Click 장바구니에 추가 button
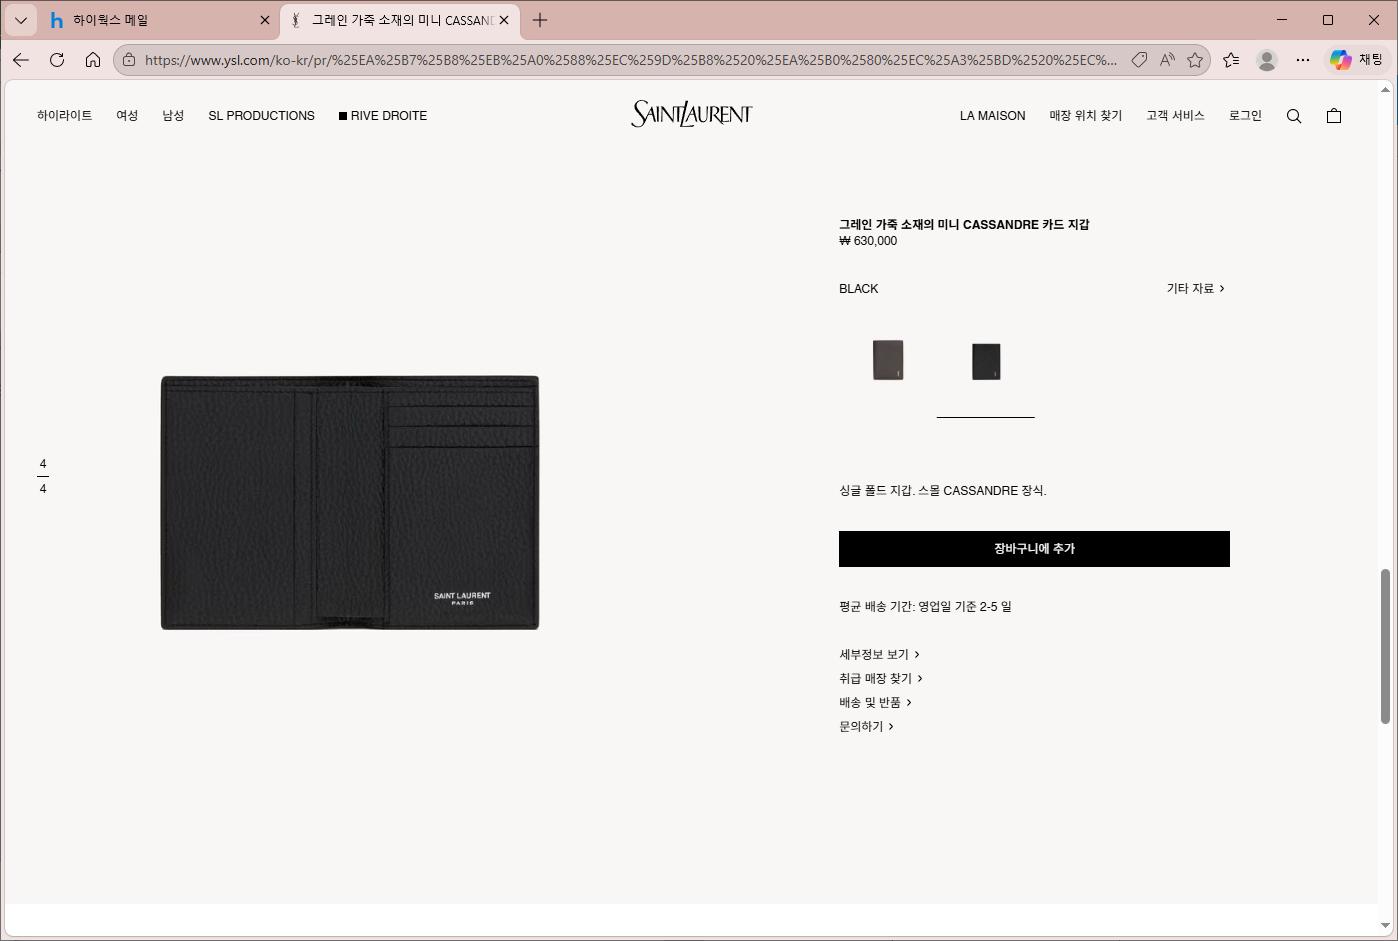The width and height of the screenshot is (1398, 941). 1034,549
